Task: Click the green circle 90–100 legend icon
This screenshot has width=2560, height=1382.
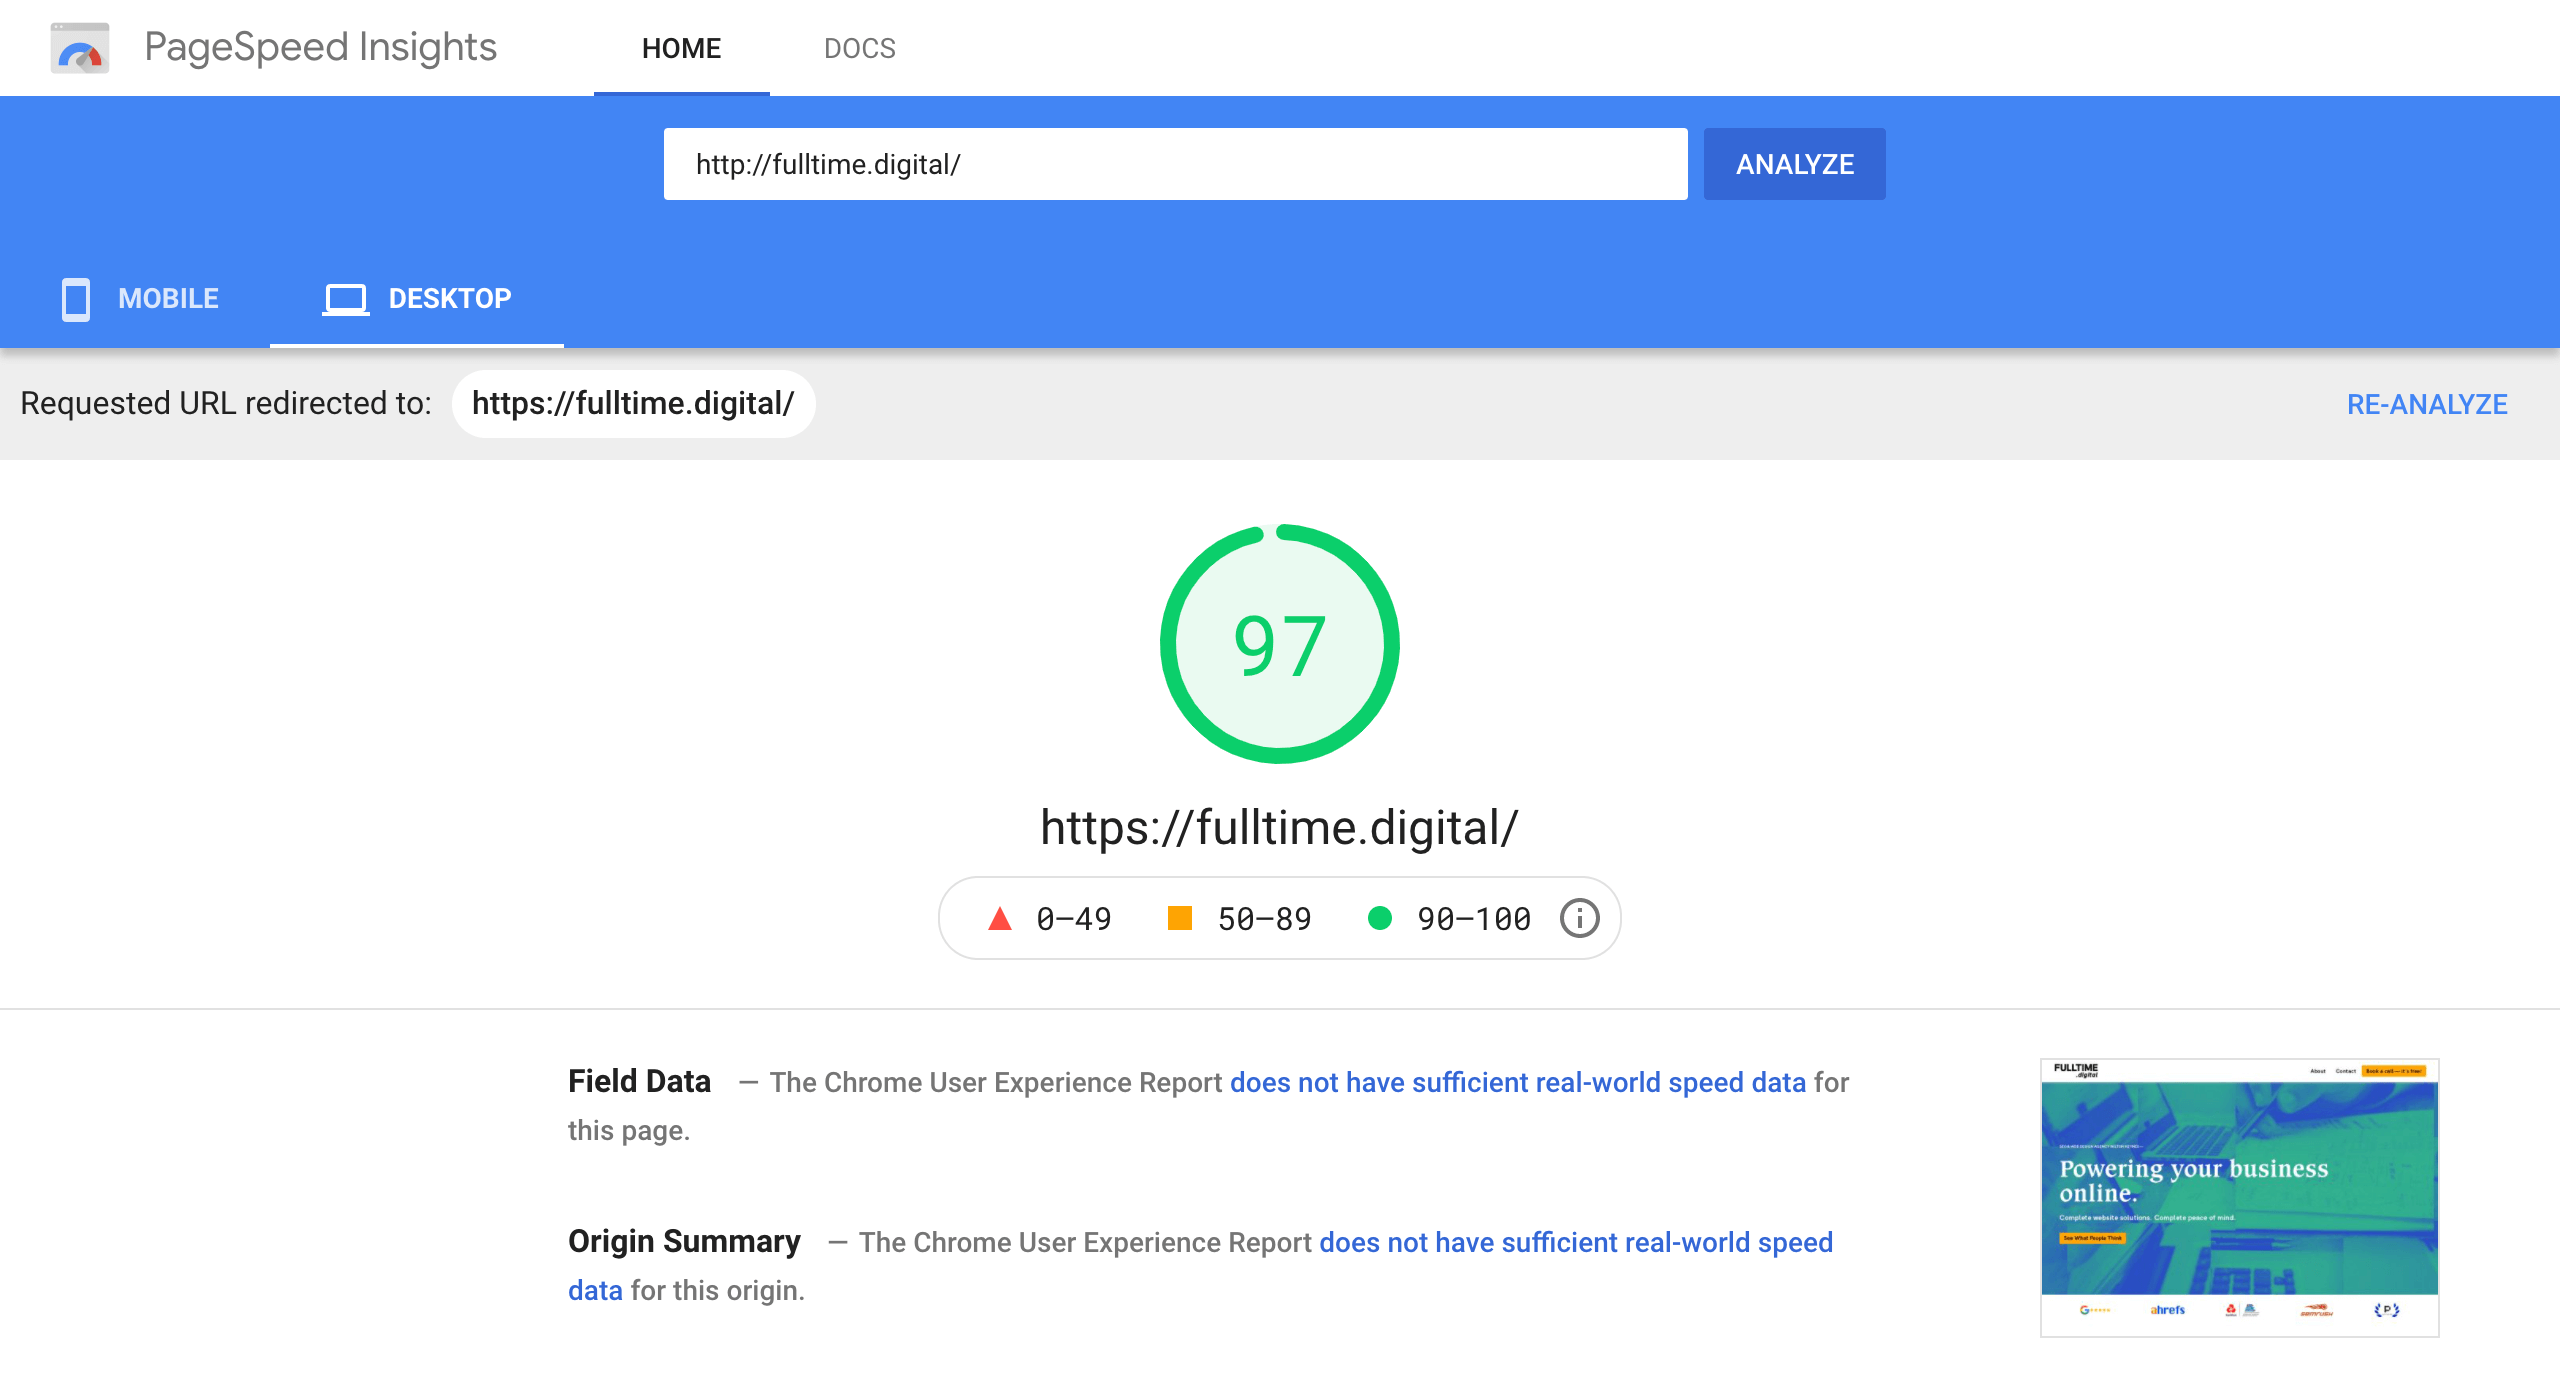Action: (1380, 918)
